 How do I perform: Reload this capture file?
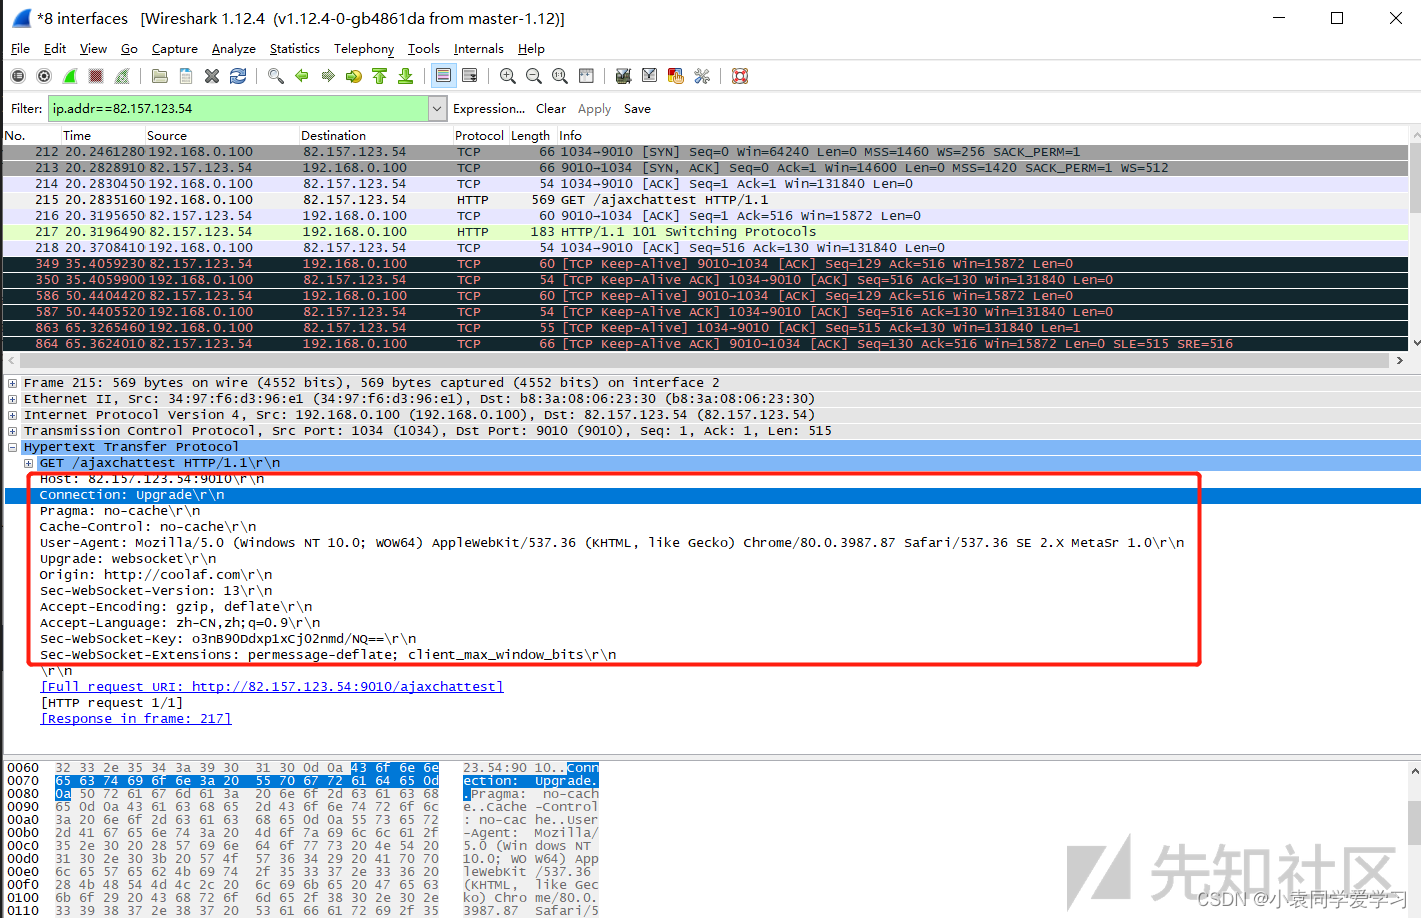(x=238, y=76)
